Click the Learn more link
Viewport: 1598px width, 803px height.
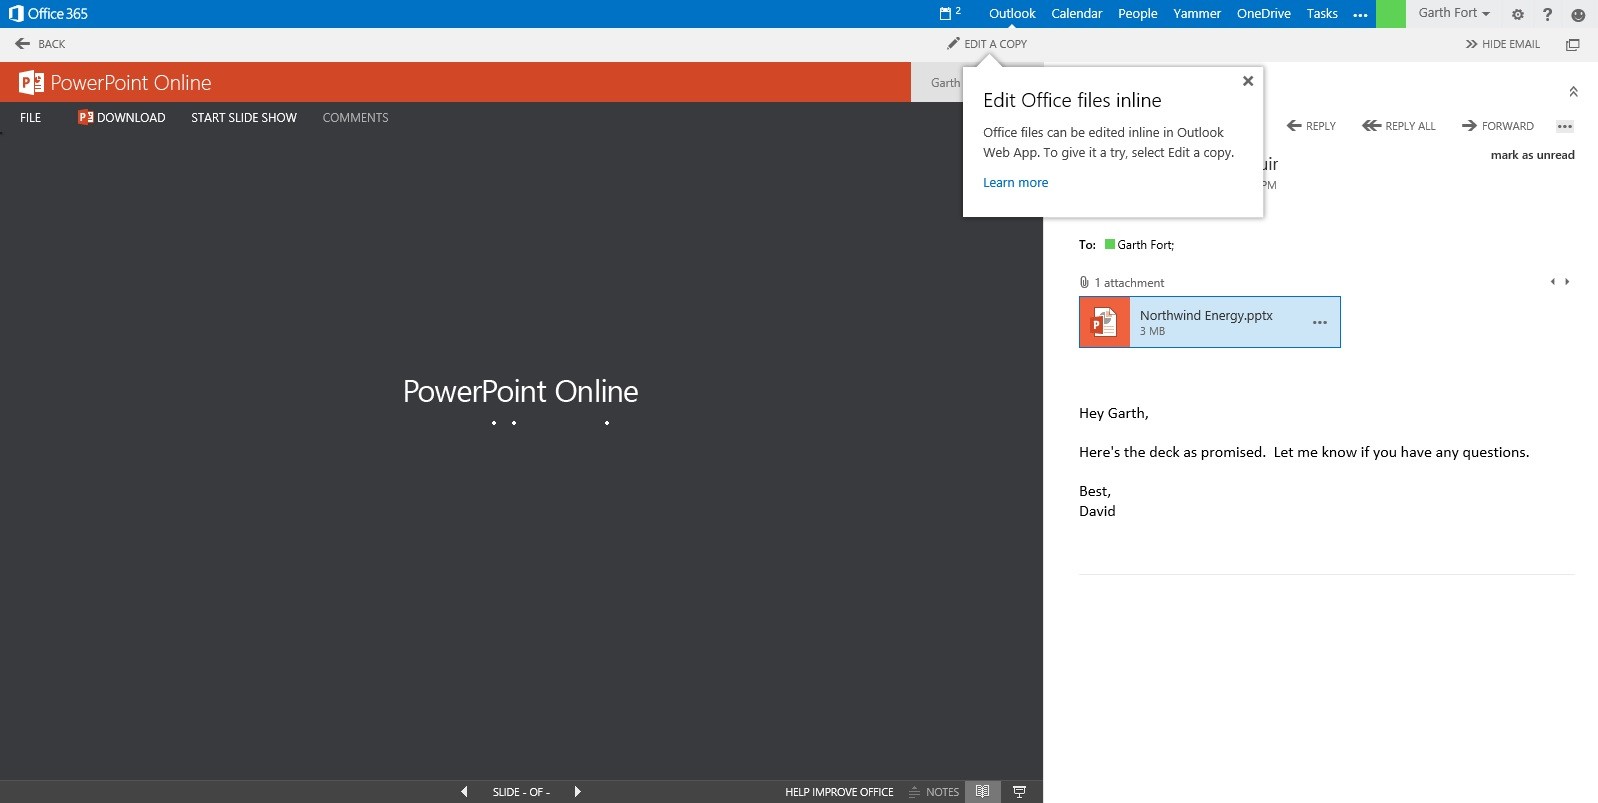click(1015, 183)
